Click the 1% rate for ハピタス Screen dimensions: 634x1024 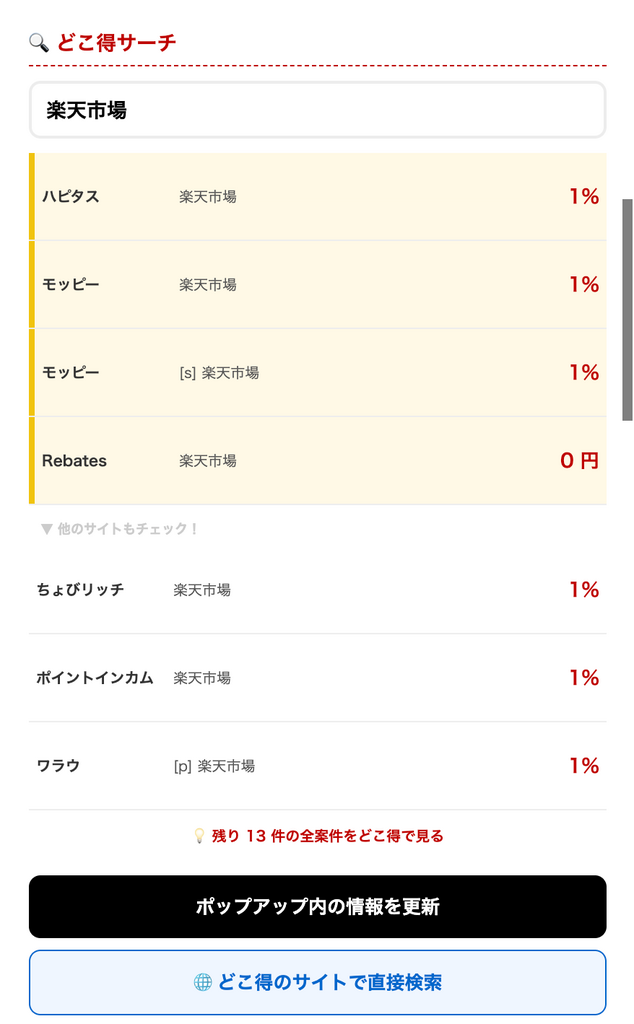(584, 197)
